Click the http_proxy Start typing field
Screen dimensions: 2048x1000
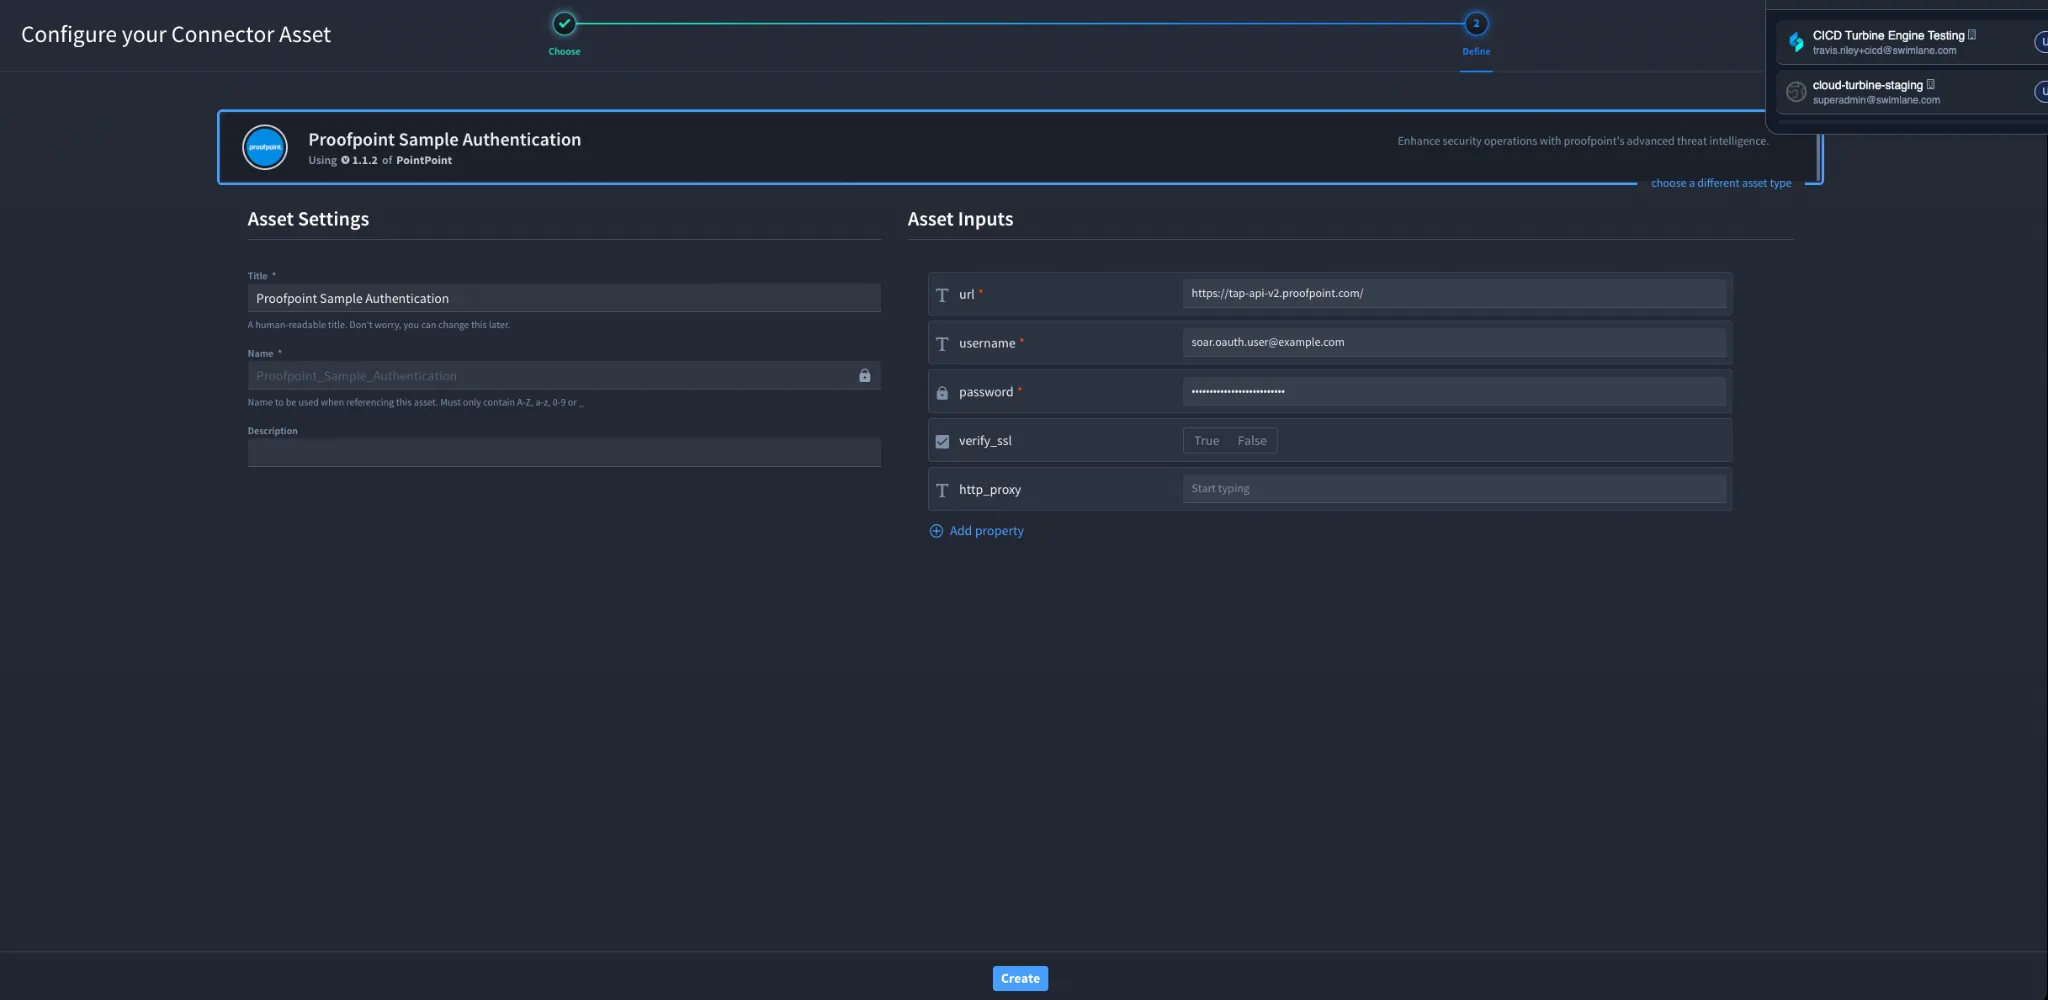point(1454,489)
